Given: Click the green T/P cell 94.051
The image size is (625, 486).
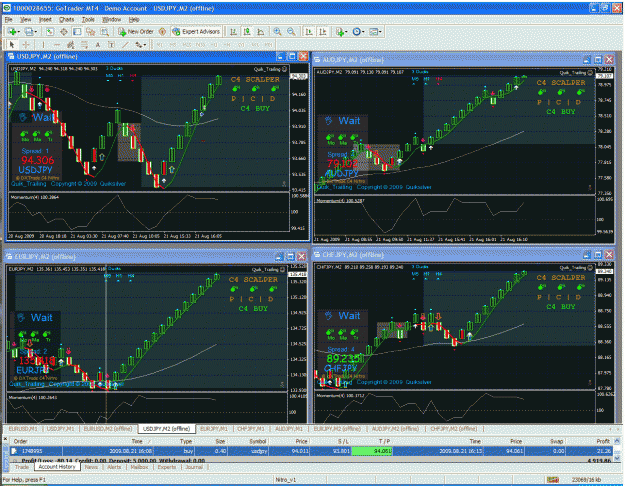Looking at the screenshot, I should tap(371, 451).
